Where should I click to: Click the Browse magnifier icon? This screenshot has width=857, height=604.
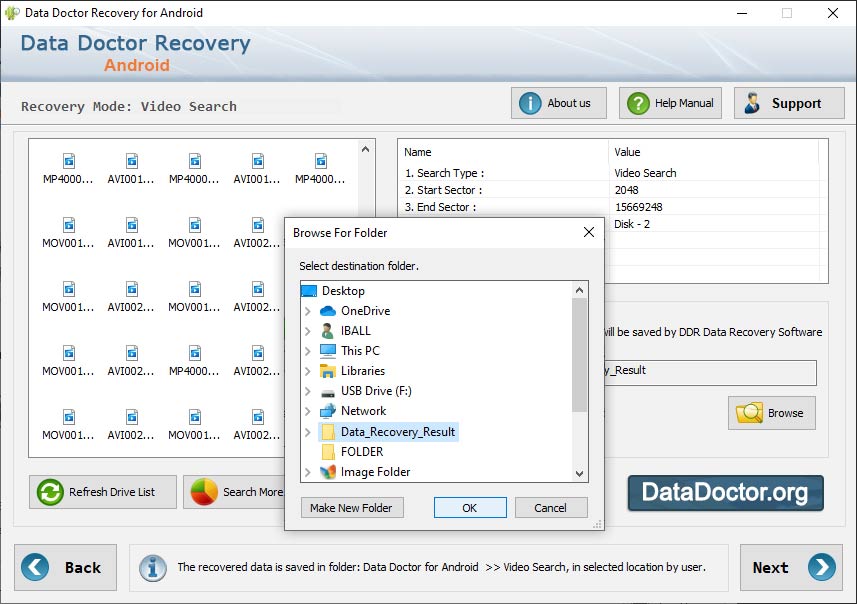(x=749, y=413)
